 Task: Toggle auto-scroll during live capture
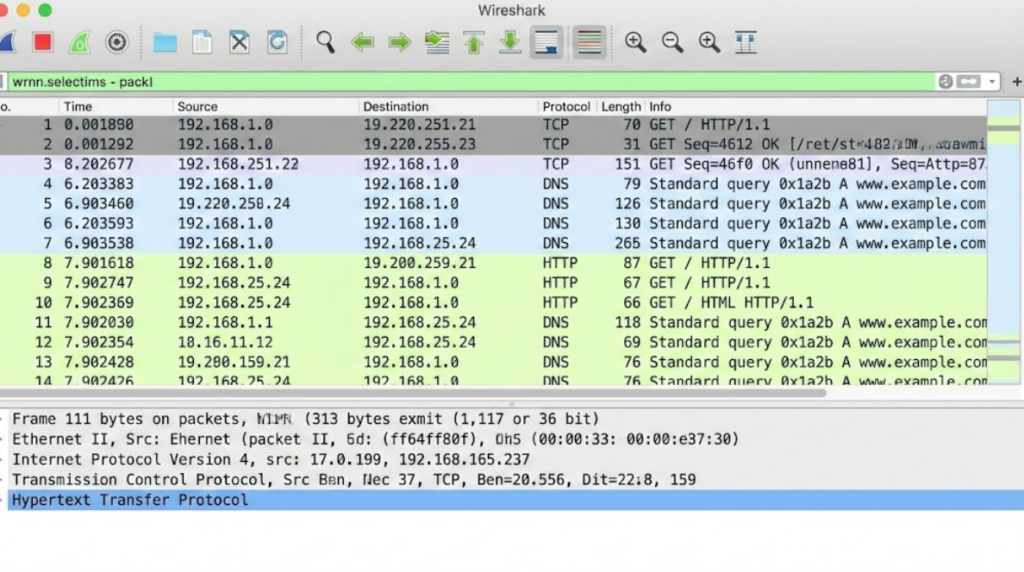546,42
